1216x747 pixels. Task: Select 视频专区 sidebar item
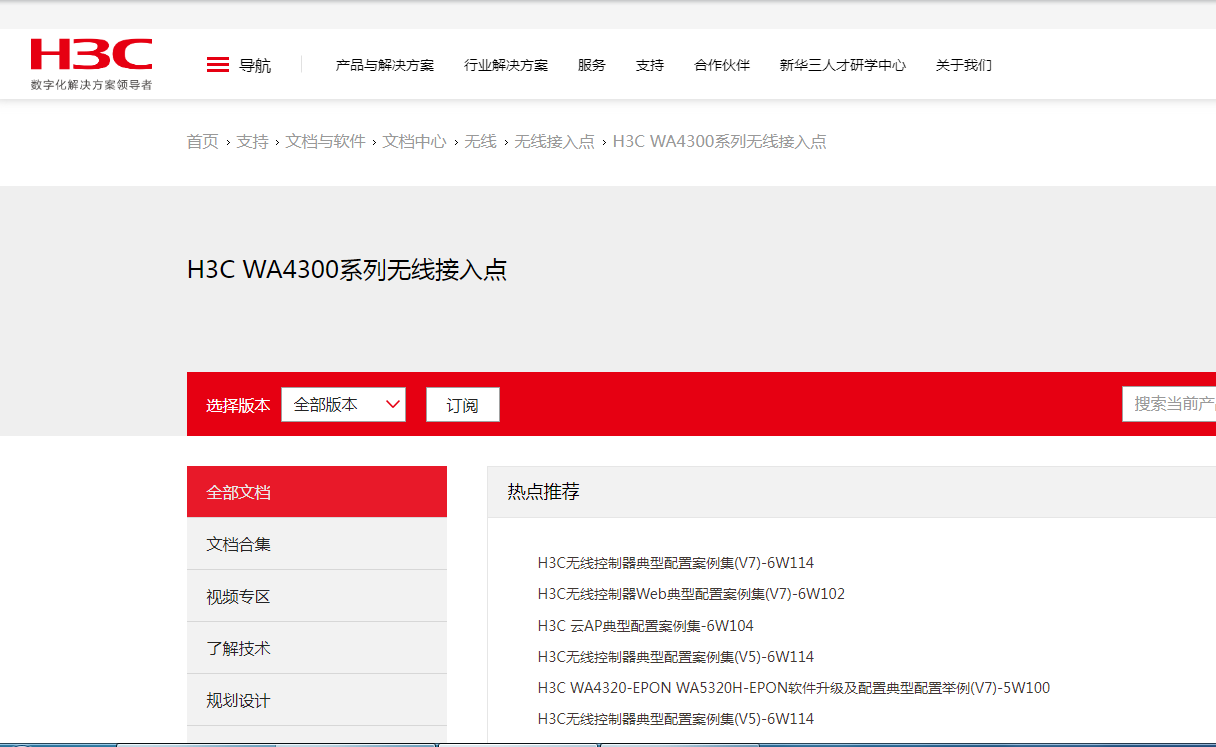point(317,596)
